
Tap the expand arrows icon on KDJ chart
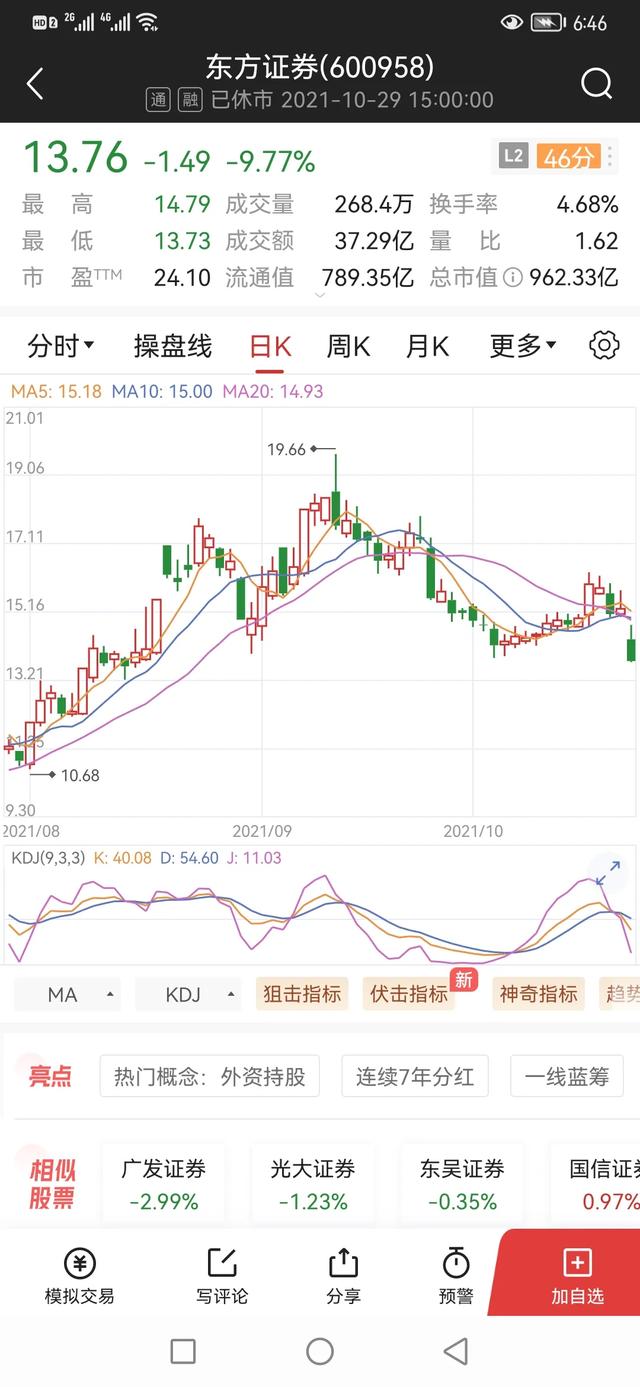coord(607,873)
